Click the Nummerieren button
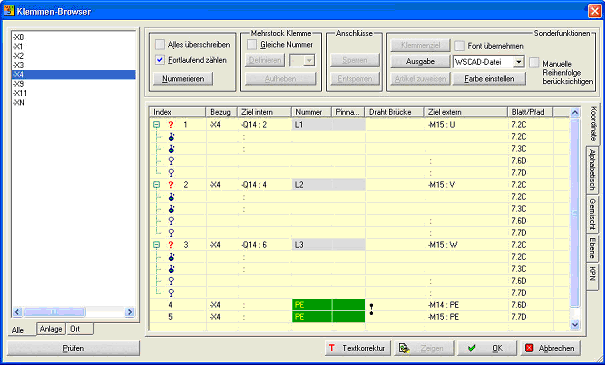605x365 pixels. pyautogui.click(x=183, y=79)
